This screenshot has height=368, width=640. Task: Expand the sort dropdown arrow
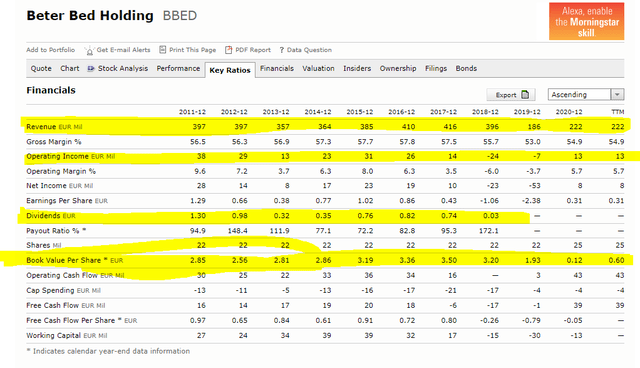(618, 95)
